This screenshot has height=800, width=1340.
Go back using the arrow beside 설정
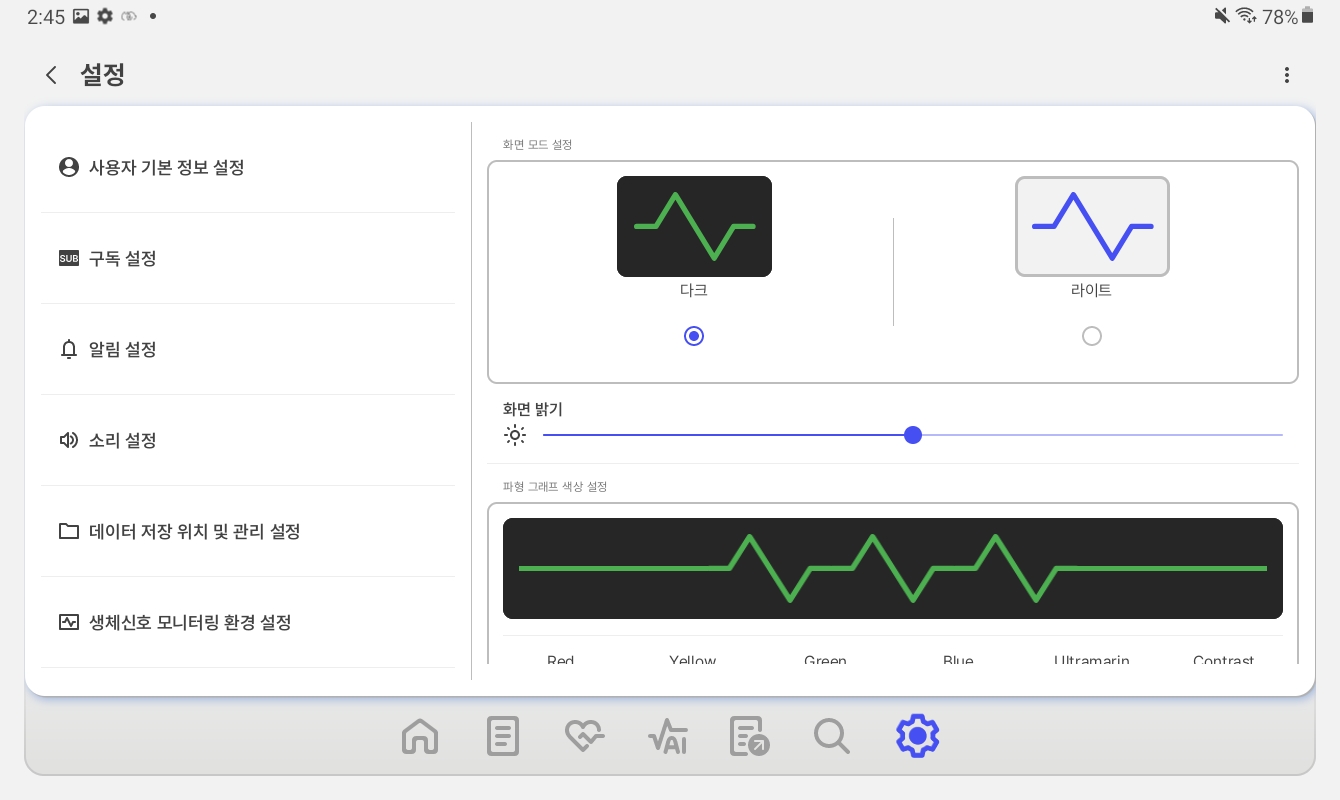(51, 75)
